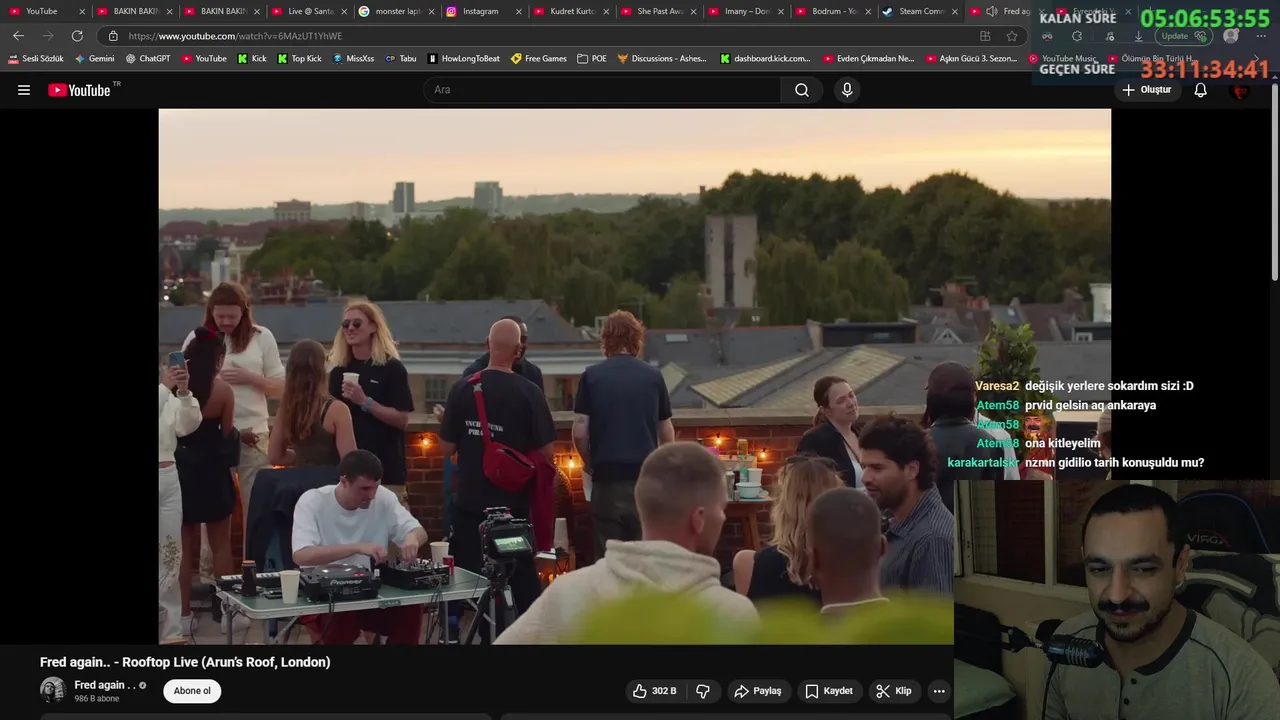Image resolution: width=1280 pixels, height=720 pixels.
Task: Open the Gemini bookmark
Action: point(95,59)
